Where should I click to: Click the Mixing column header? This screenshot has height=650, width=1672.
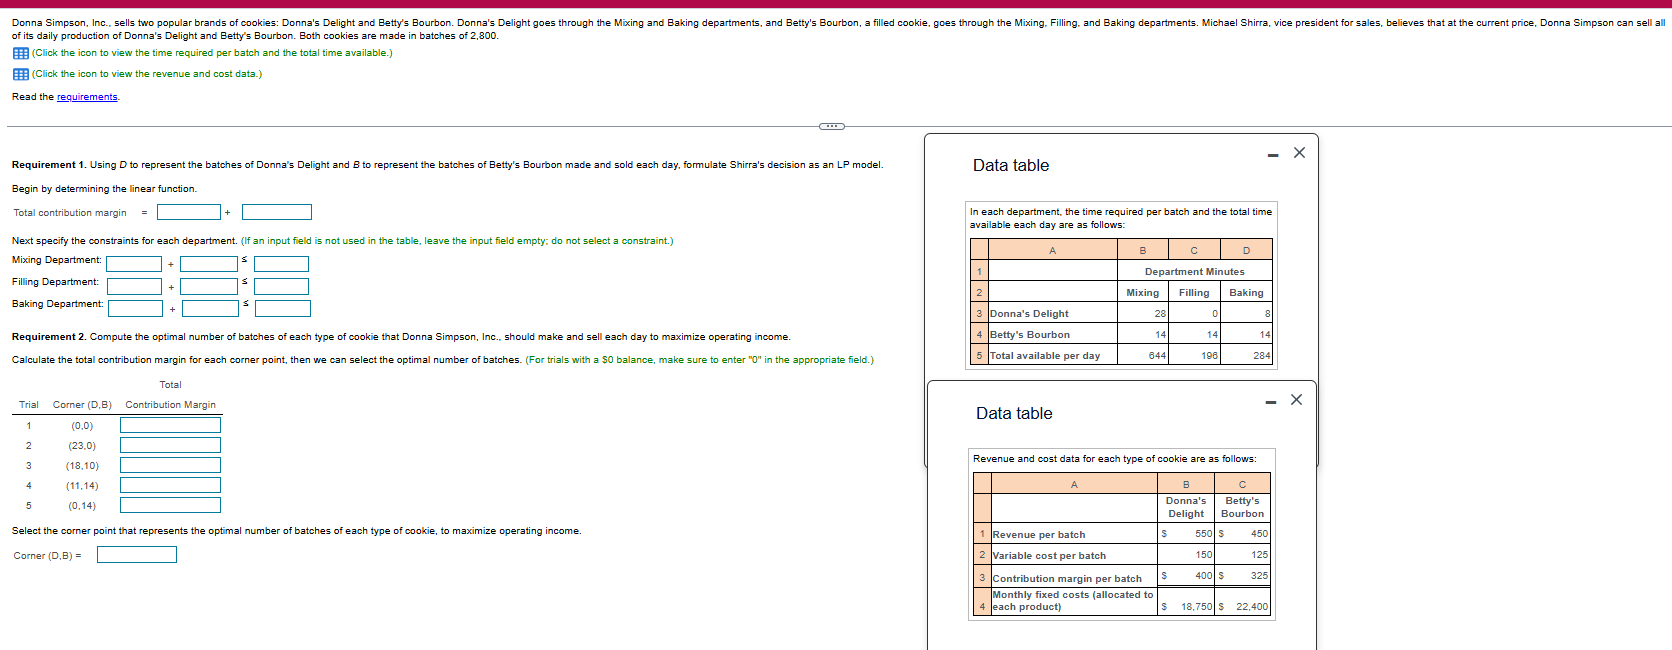(x=1143, y=293)
